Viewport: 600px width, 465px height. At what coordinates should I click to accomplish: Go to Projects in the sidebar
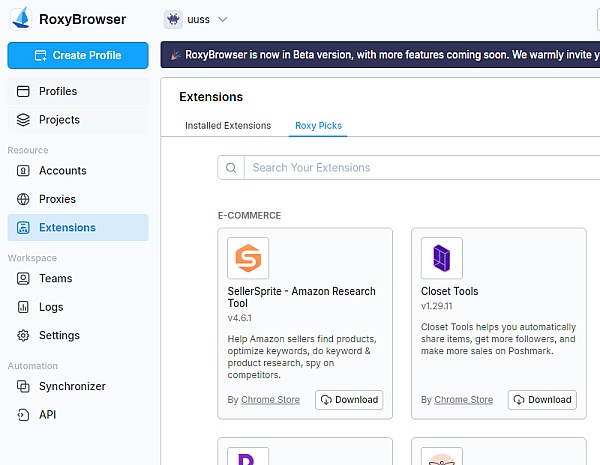pyautogui.click(x=59, y=120)
